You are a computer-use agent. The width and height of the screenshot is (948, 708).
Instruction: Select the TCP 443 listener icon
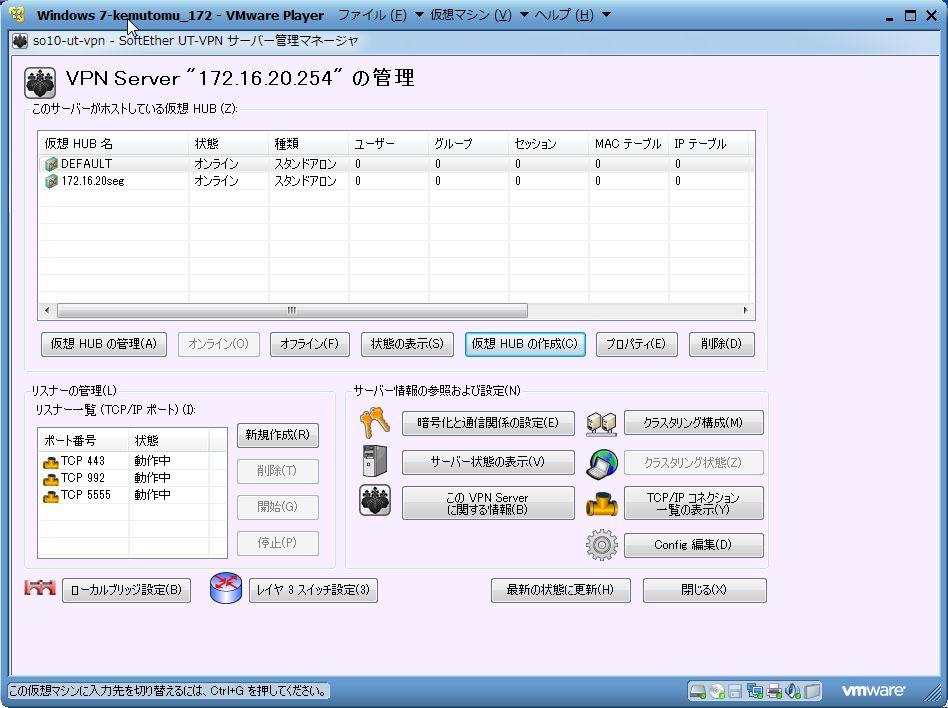point(51,463)
